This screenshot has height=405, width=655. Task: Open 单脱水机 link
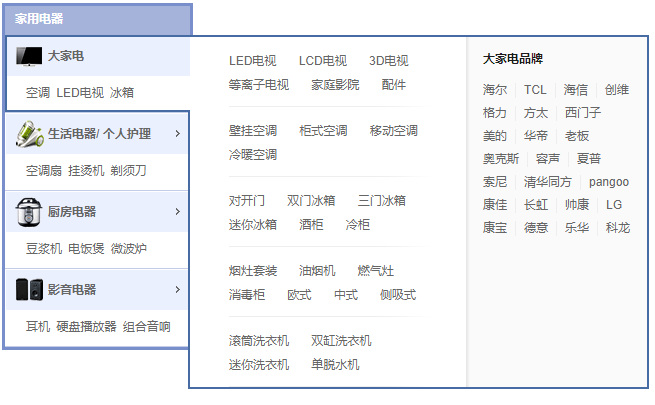[335, 365]
